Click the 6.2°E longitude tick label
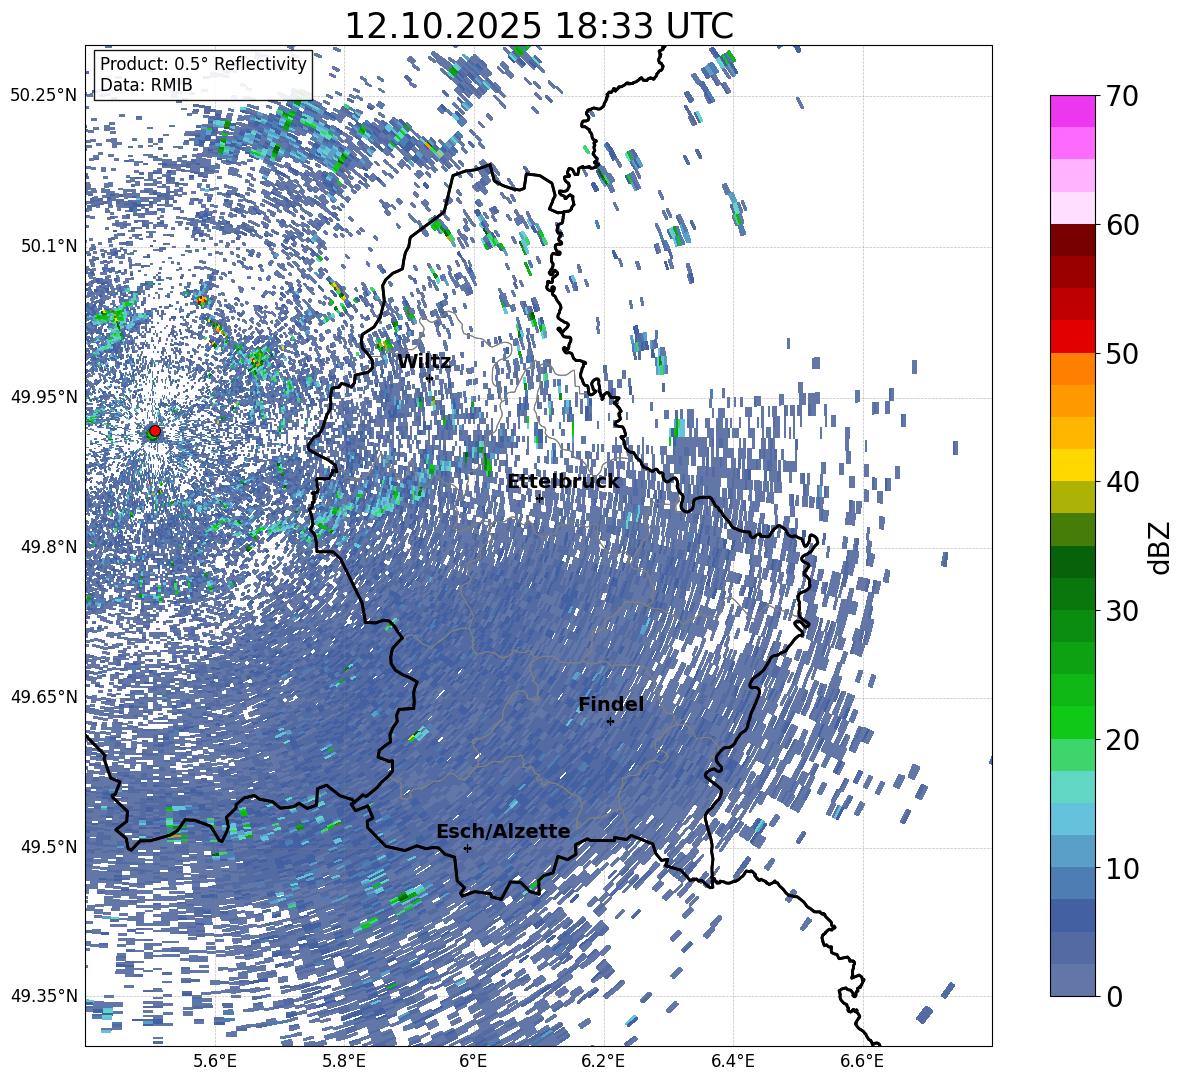The height and width of the screenshot is (1081, 1184). pyautogui.click(x=603, y=1061)
